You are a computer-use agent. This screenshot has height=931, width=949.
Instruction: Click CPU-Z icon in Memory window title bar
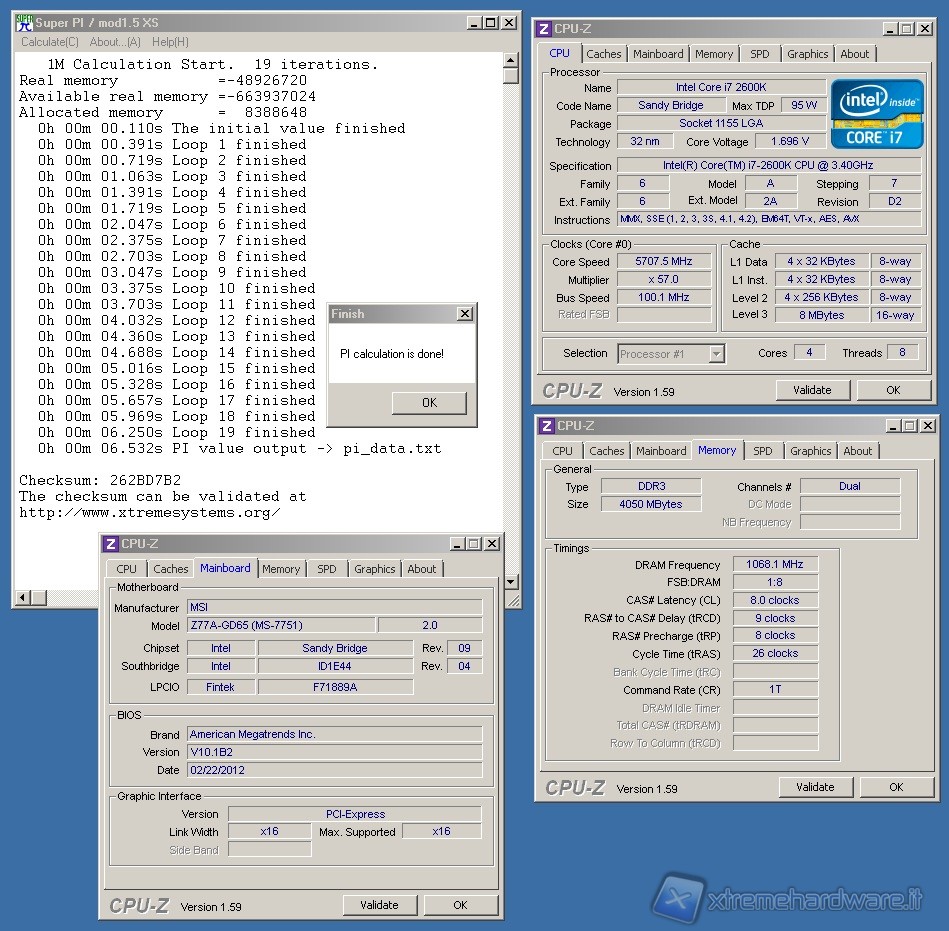tap(546, 426)
